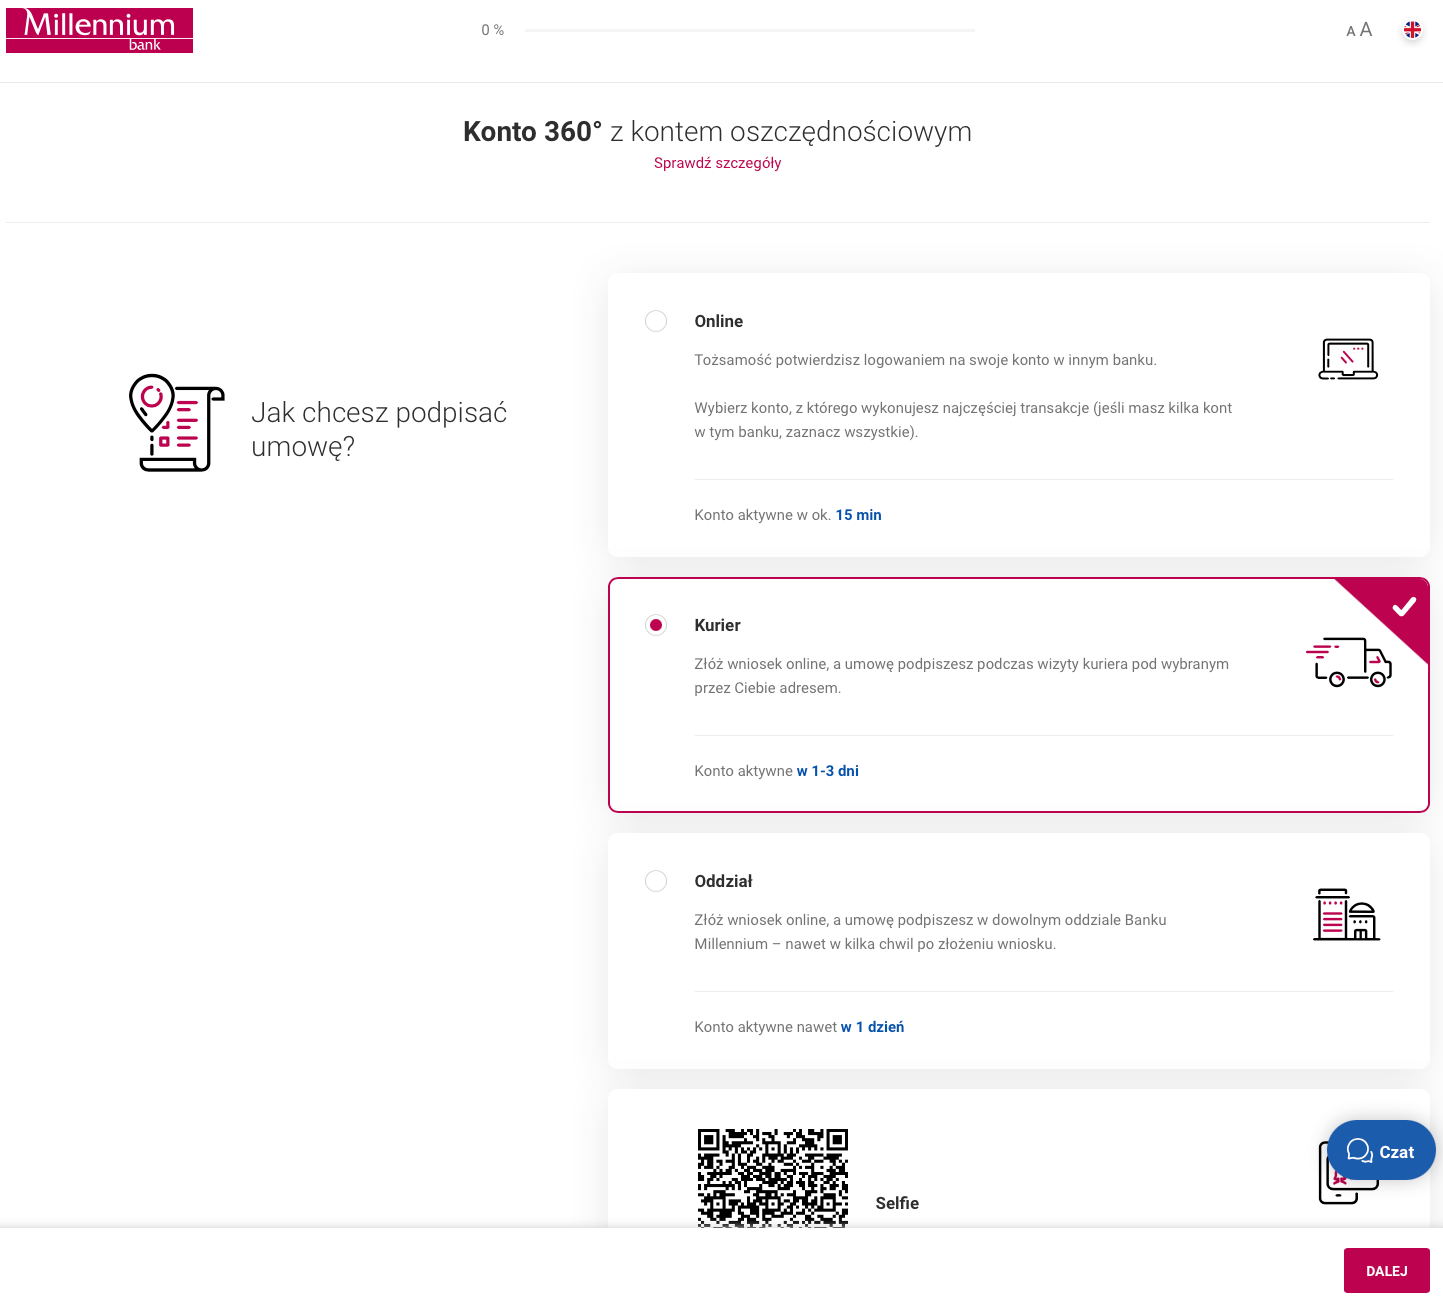The height and width of the screenshot is (1297, 1443).
Task: Click the bank branch building icon in Oddział card
Action: [1347, 914]
